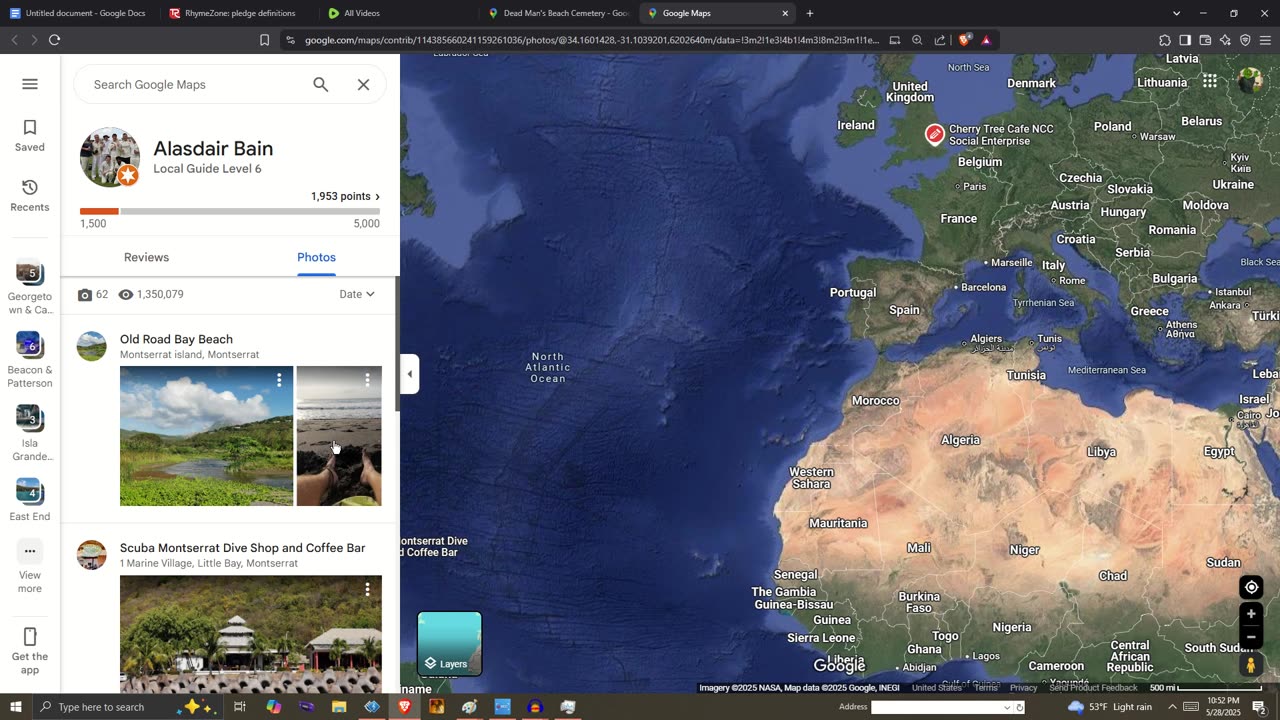Screen dimensions: 1280x720
Task: Open the feet-on-beach photo thumbnail
Action: click(339, 436)
